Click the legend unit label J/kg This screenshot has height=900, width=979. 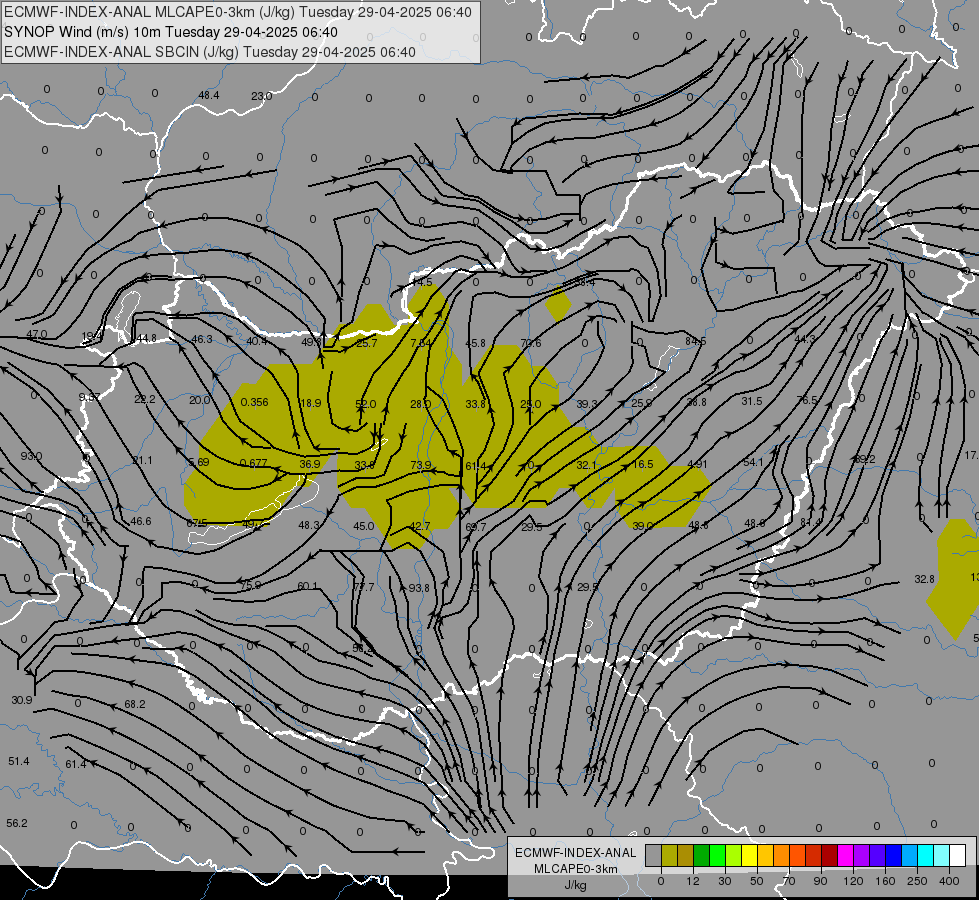tap(575, 885)
